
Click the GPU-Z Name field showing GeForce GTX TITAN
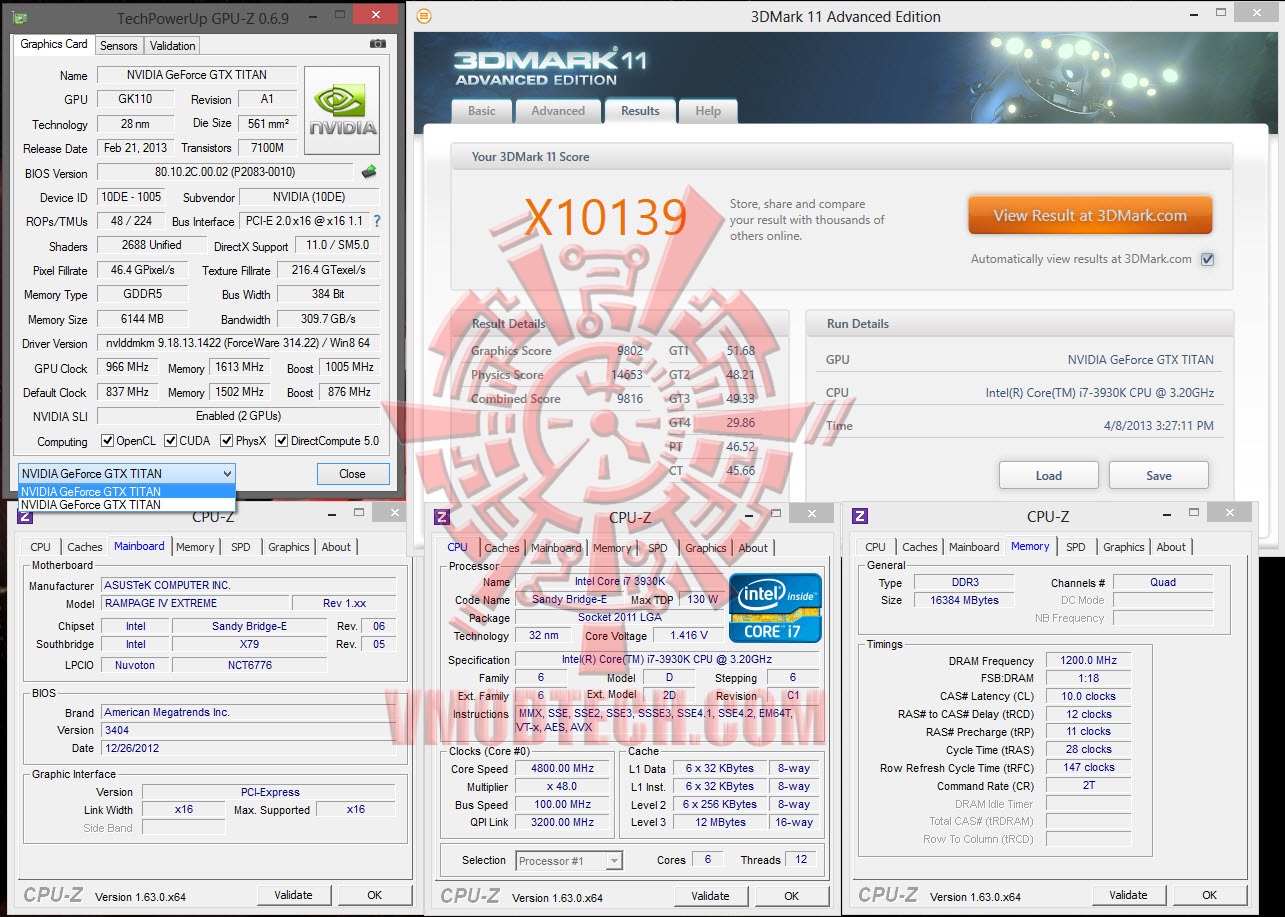click(197, 75)
